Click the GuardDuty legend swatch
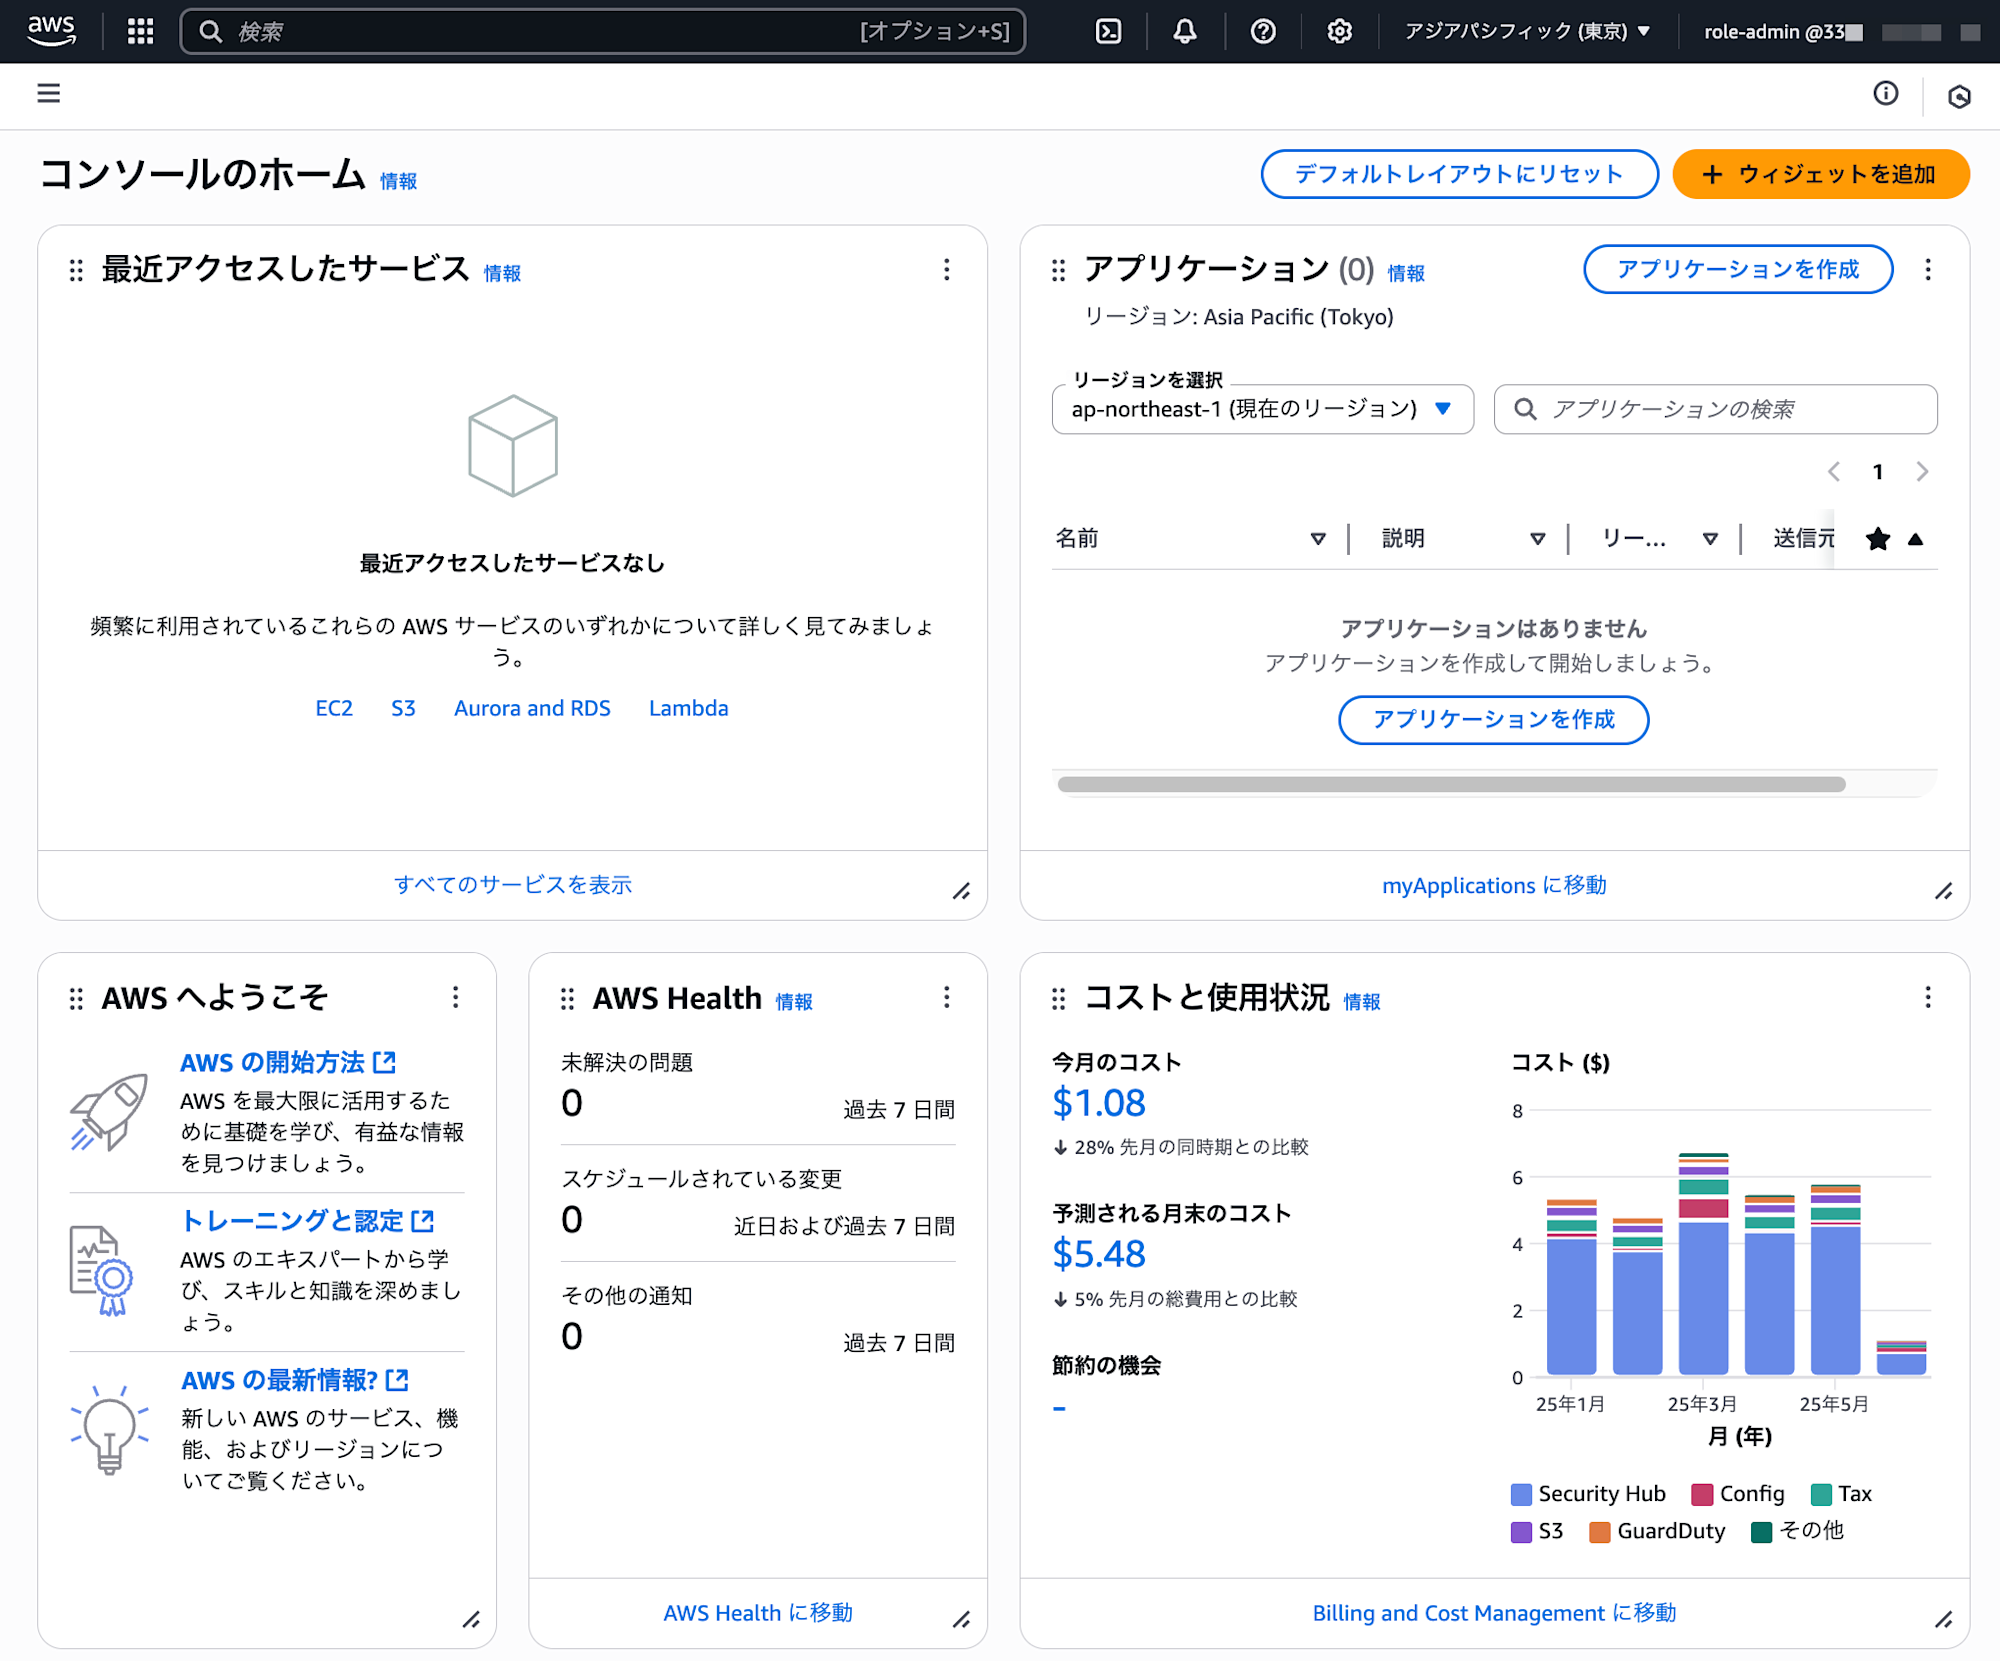The image size is (2000, 1661). click(1600, 1532)
